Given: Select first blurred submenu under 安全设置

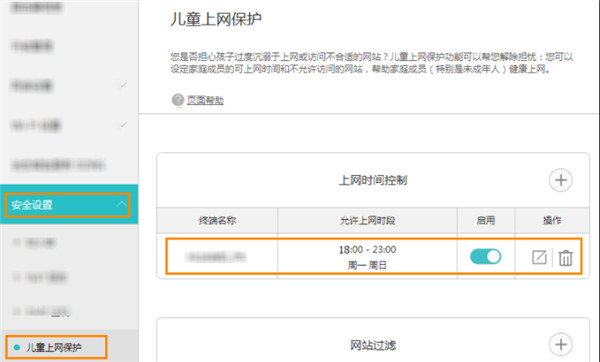Looking at the screenshot, I should click(40, 243).
